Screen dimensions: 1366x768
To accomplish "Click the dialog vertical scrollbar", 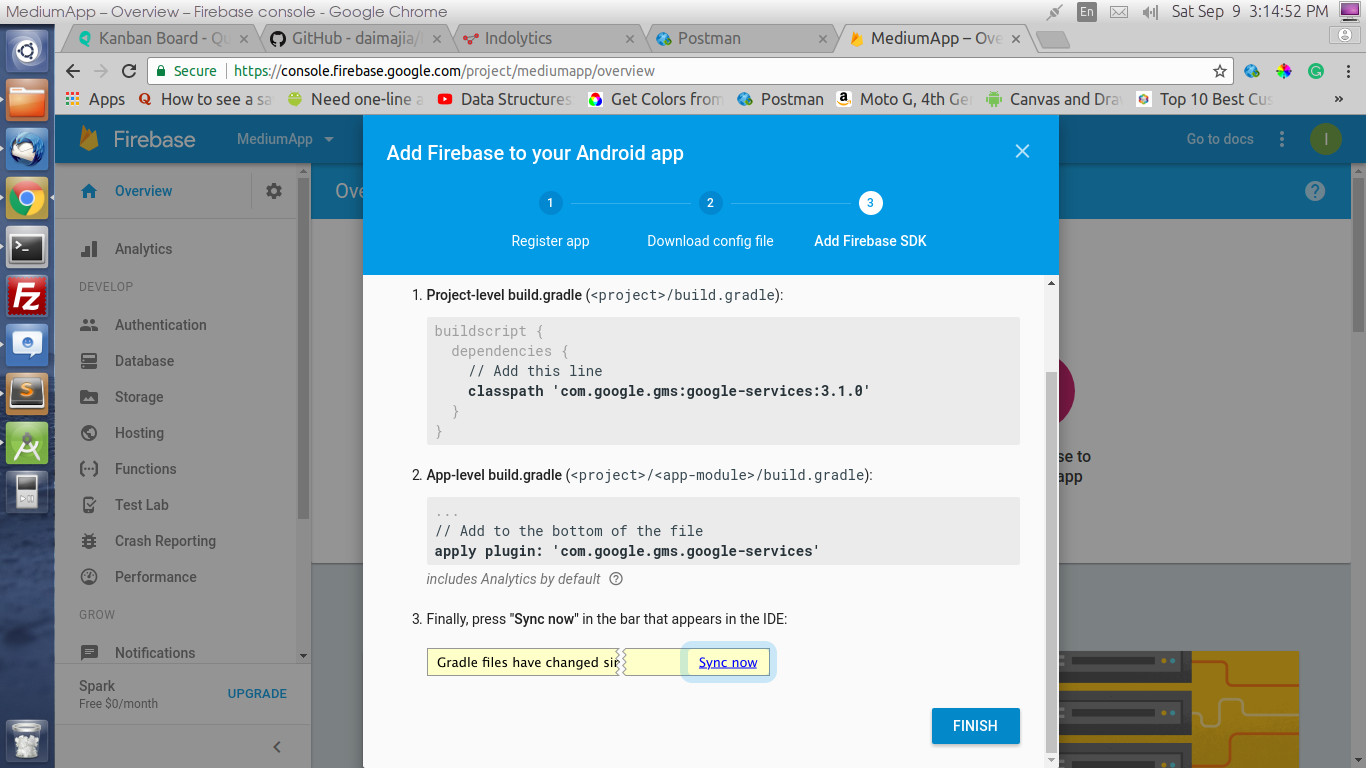I will click(1050, 560).
